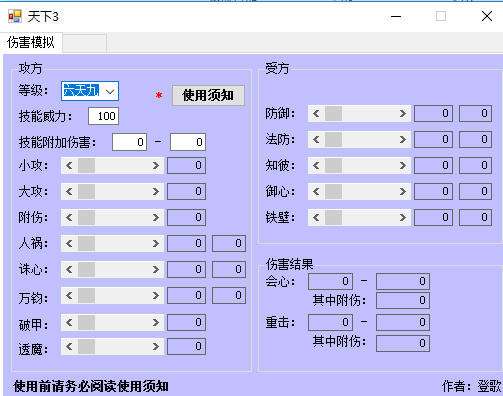Click the 小攻 slider thumb
Viewport: 503px width, 396px height.
[x=86, y=166]
